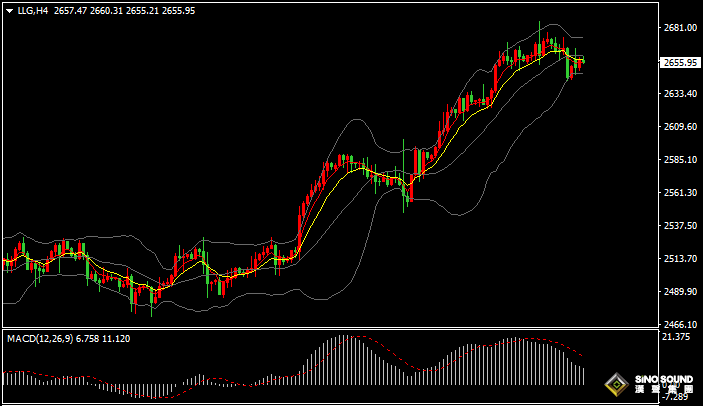703x406 pixels.
Task: Select the current price label 2655.95
Action: click(680, 63)
